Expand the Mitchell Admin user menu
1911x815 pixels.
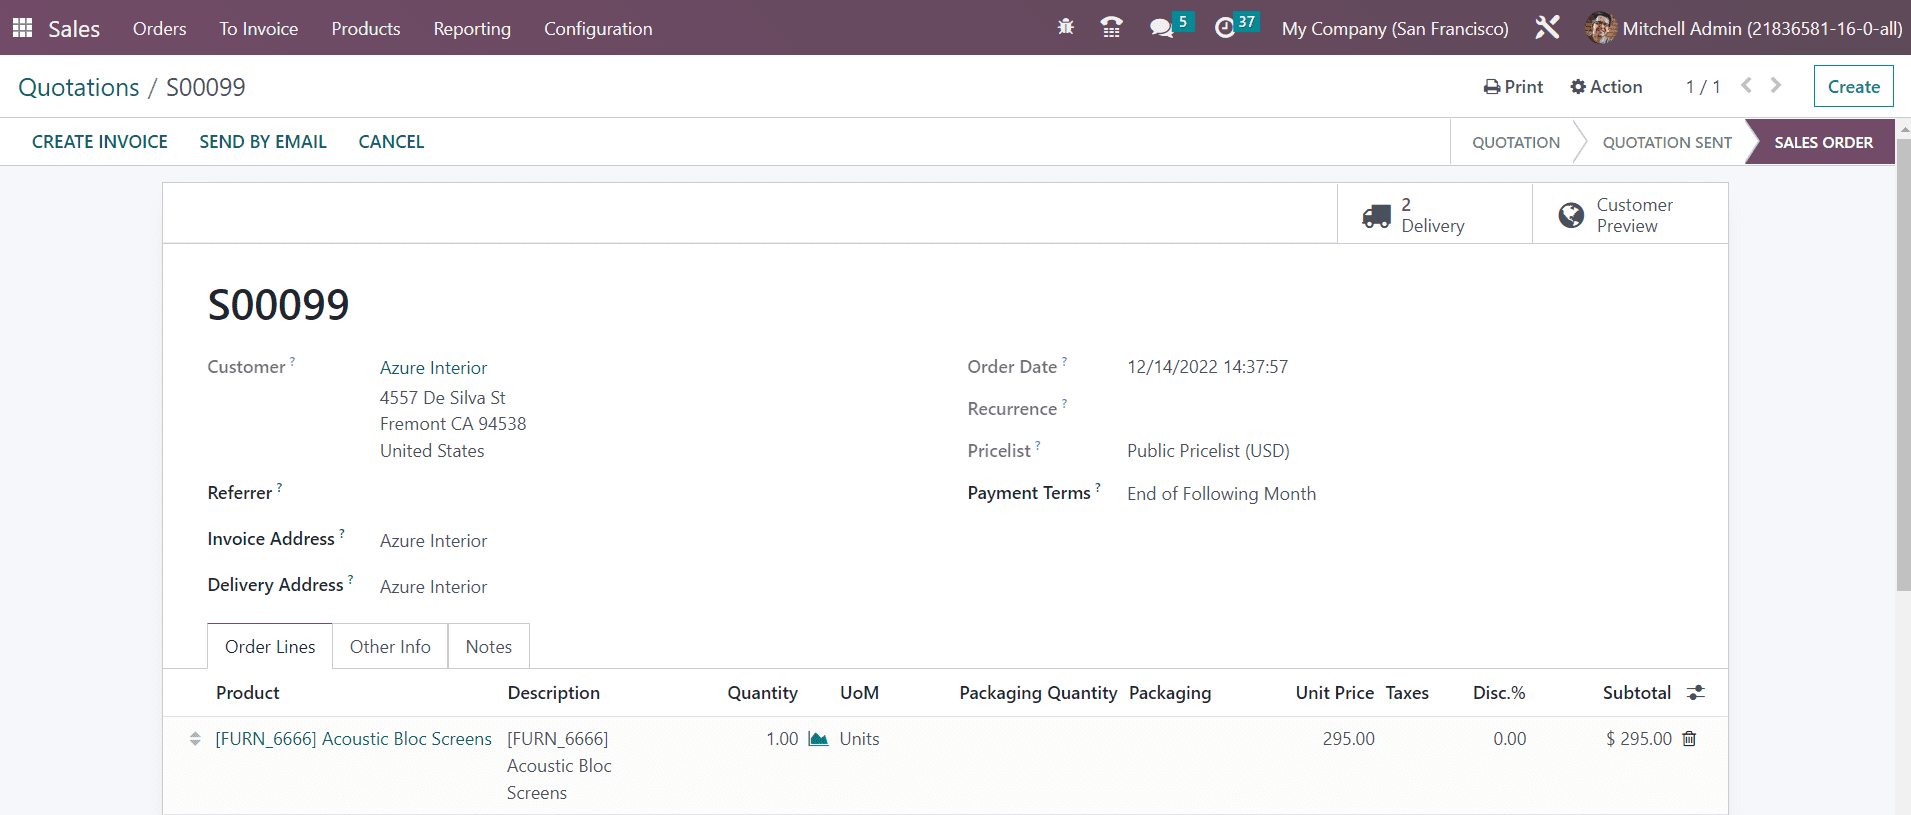[x=1744, y=28]
